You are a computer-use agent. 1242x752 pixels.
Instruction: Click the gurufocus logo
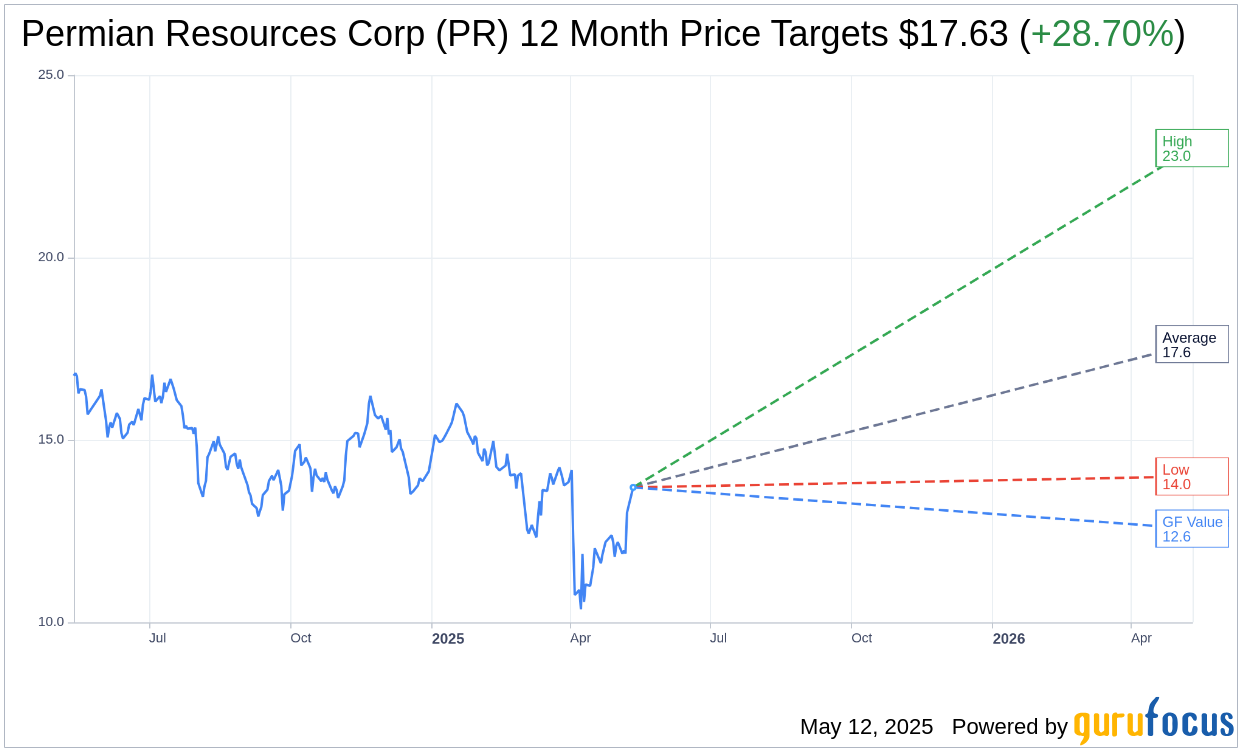pyautogui.click(x=1153, y=721)
